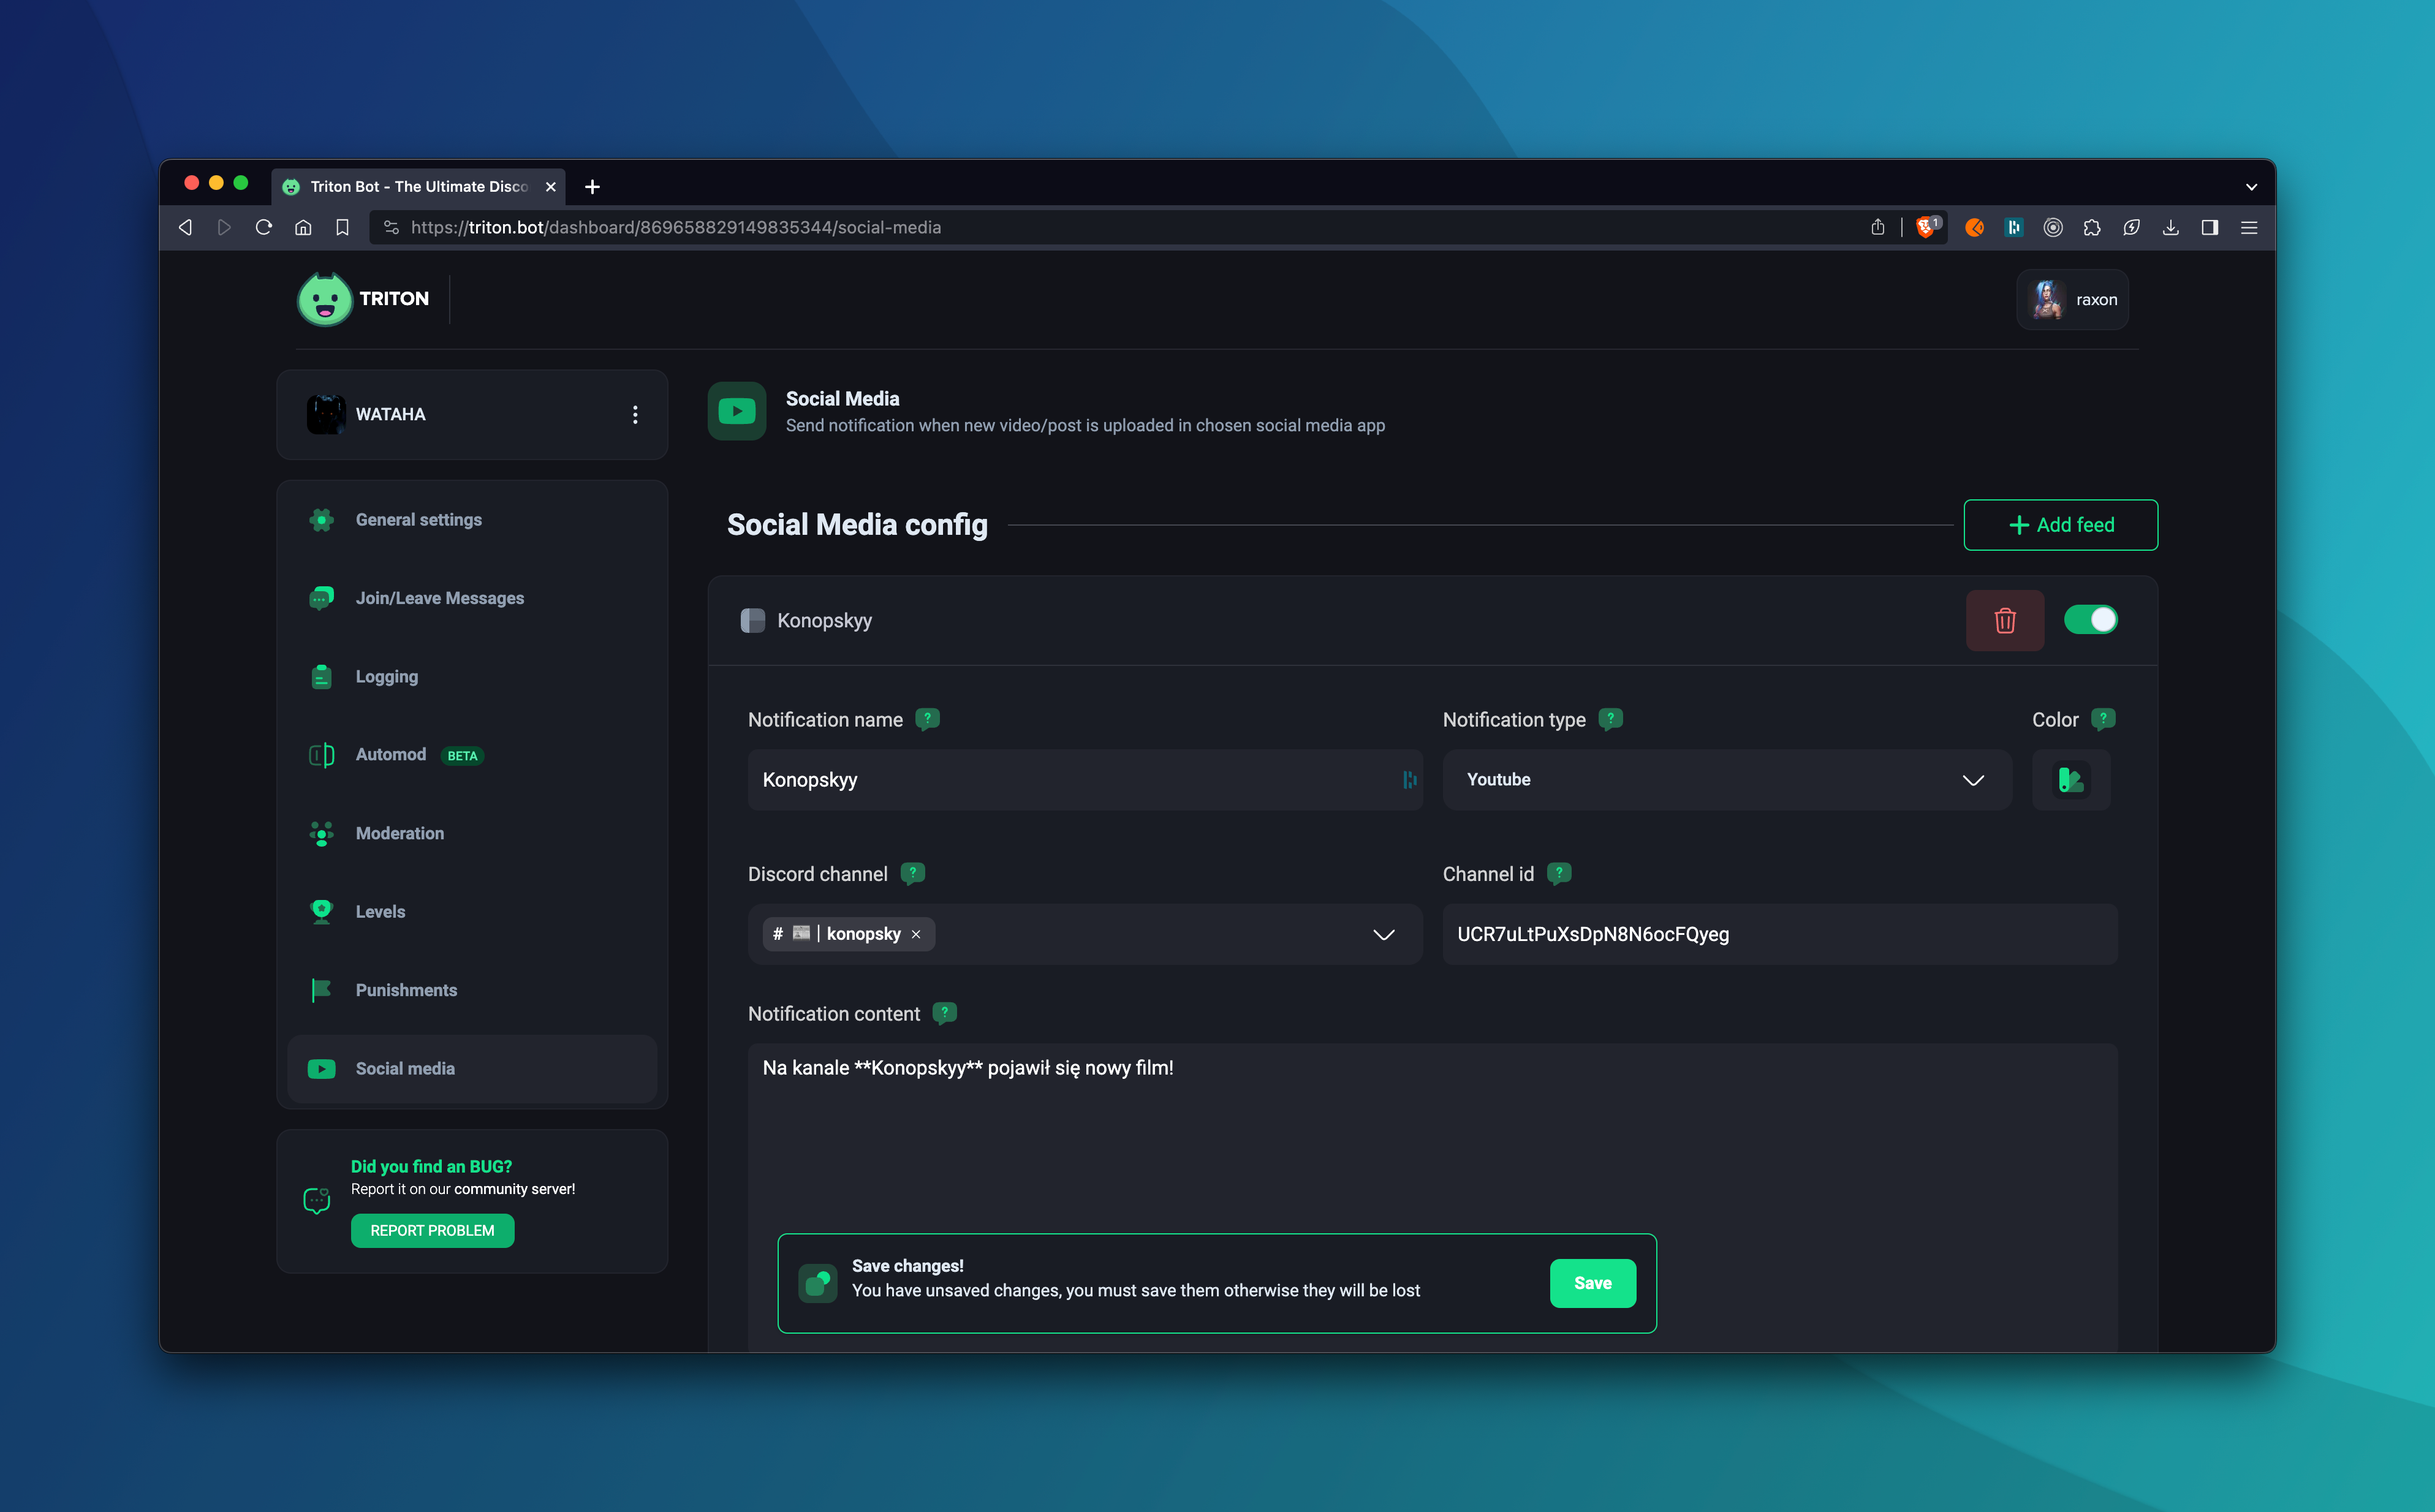Click the Brave Shields icon in address bar
This screenshot has height=1512, width=2435.
[x=1924, y=227]
